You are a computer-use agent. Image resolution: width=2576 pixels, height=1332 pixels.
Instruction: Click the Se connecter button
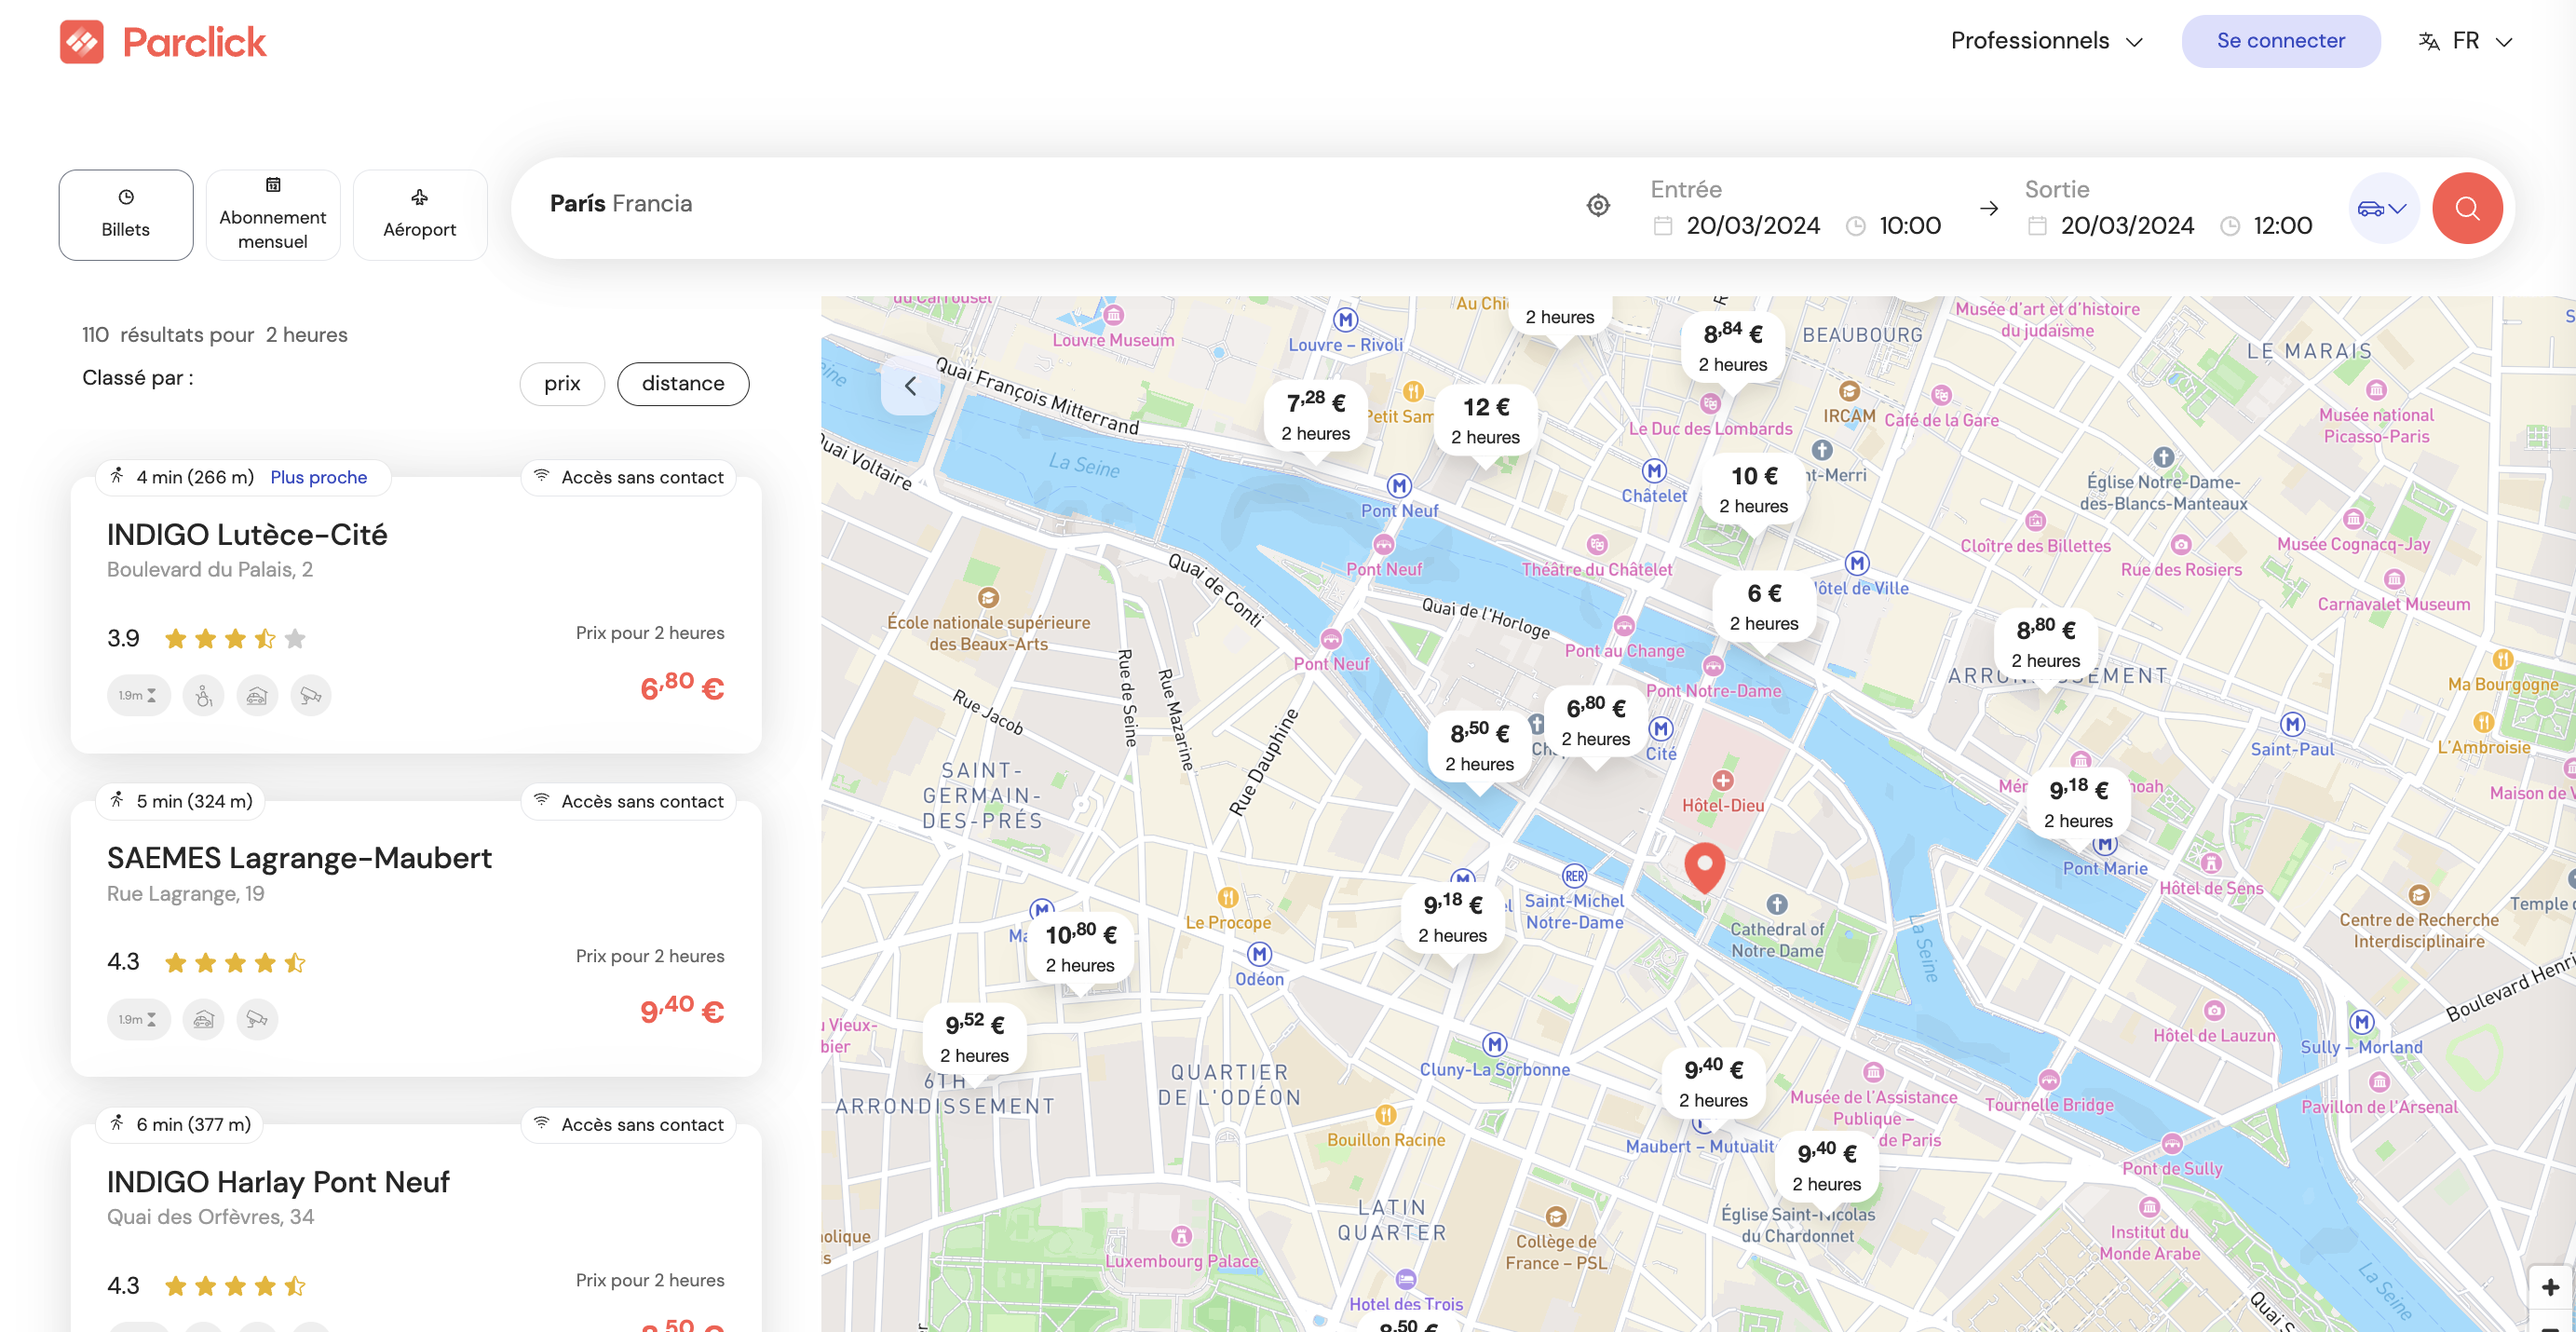coord(2281,41)
